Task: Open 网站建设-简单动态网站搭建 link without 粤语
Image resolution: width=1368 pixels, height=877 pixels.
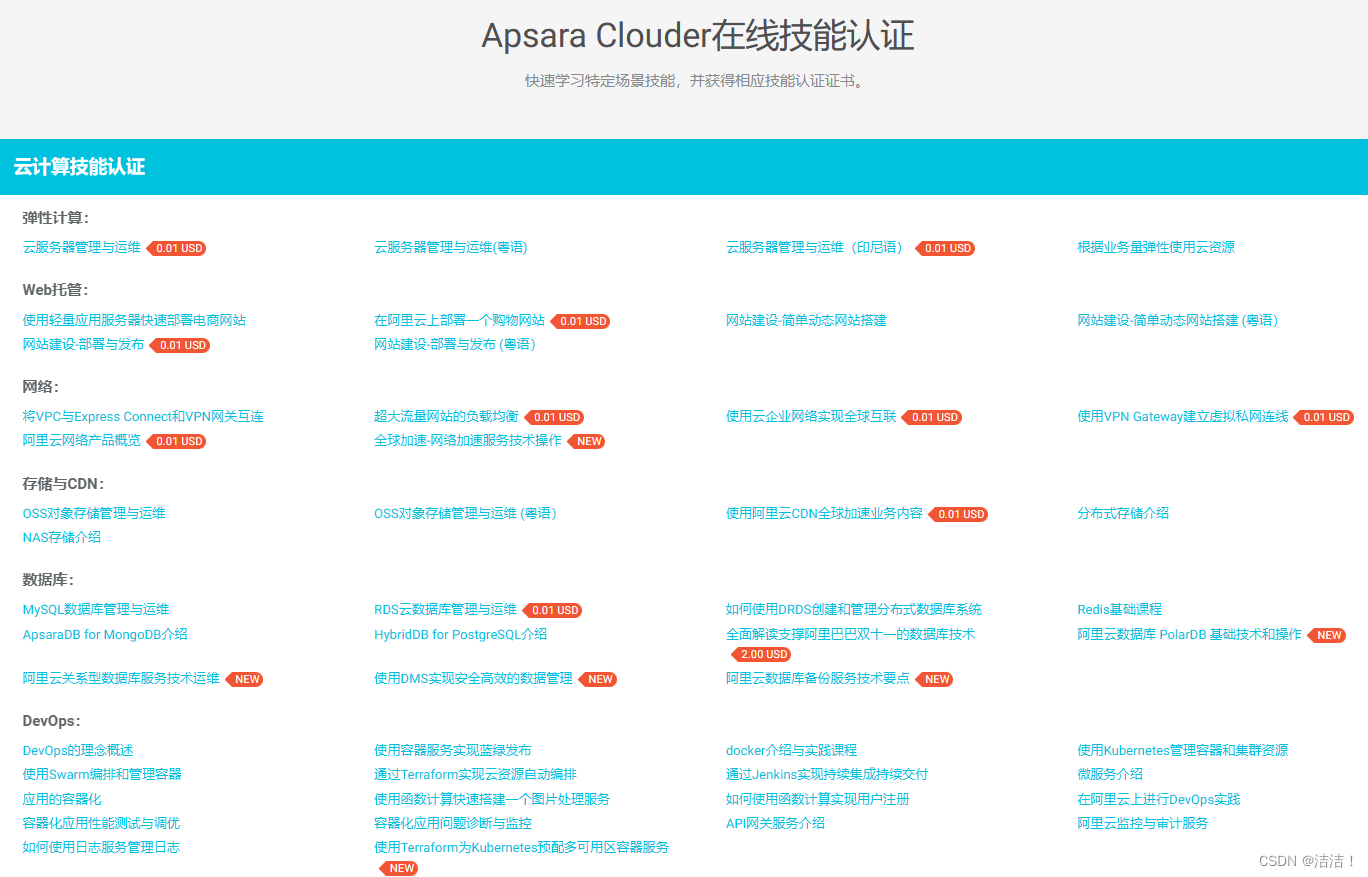Action: (806, 320)
